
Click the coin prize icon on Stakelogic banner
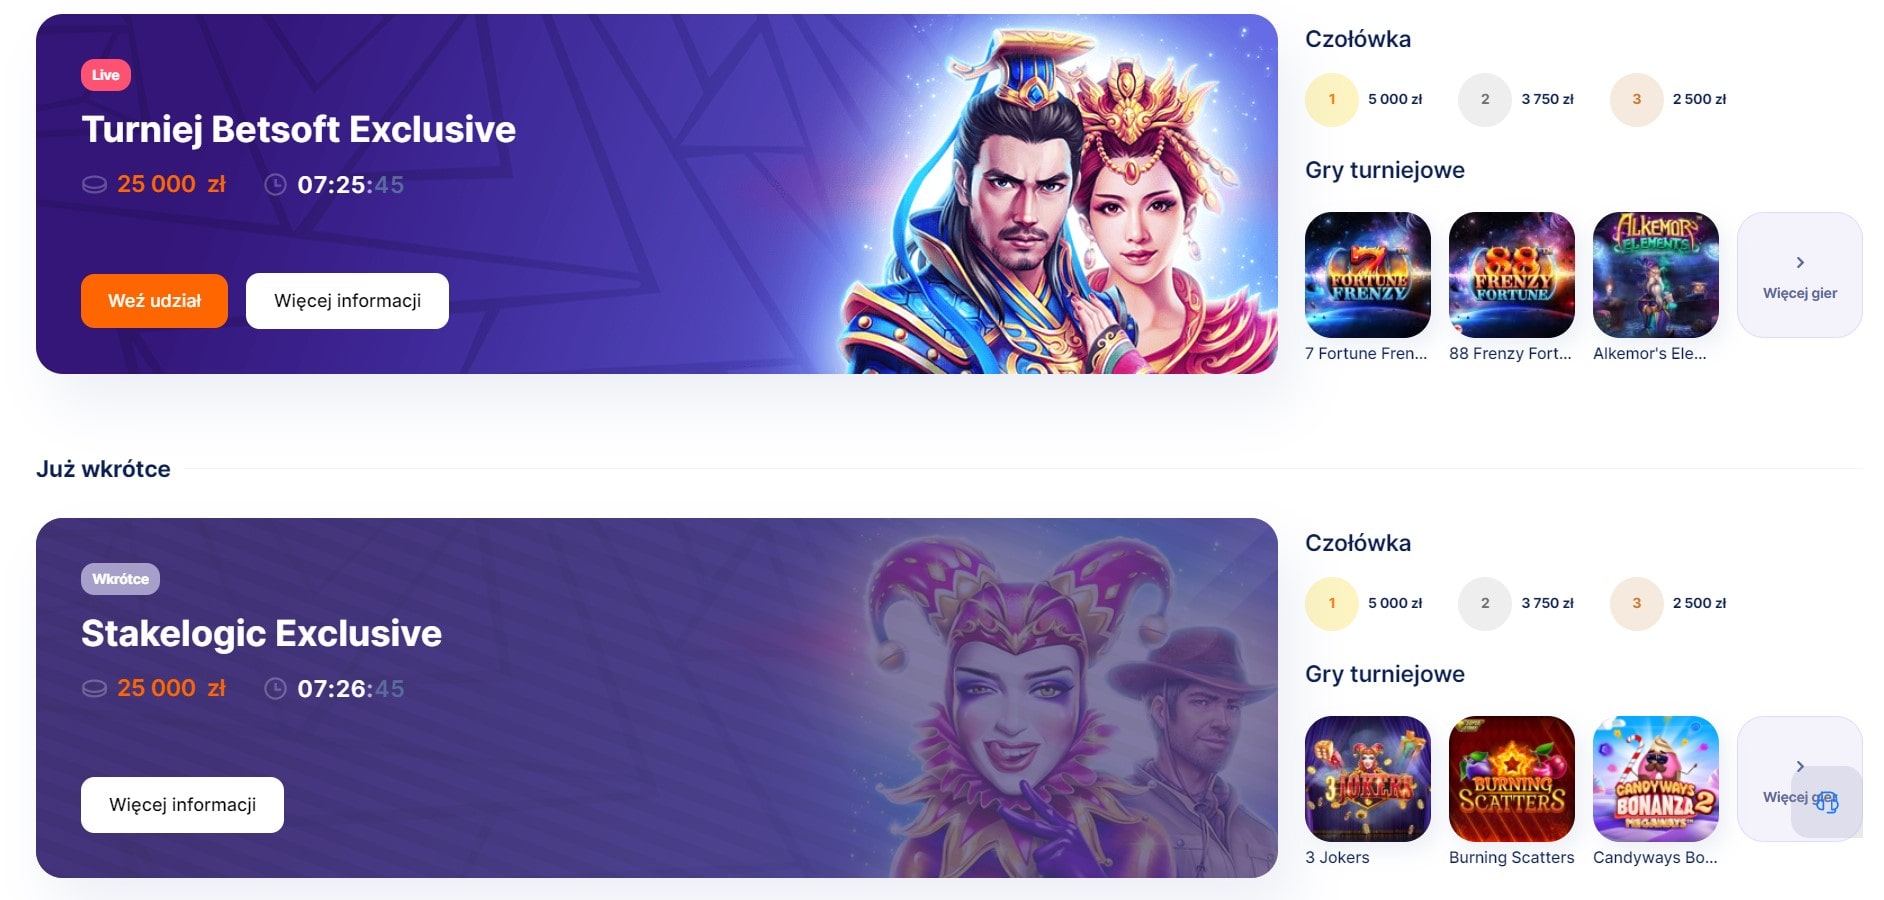94,689
